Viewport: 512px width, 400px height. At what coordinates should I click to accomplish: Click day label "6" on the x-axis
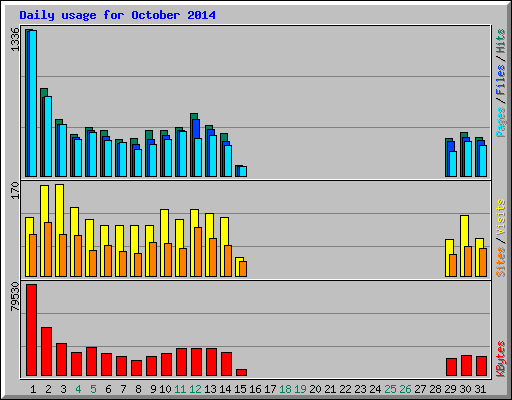click(108, 389)
